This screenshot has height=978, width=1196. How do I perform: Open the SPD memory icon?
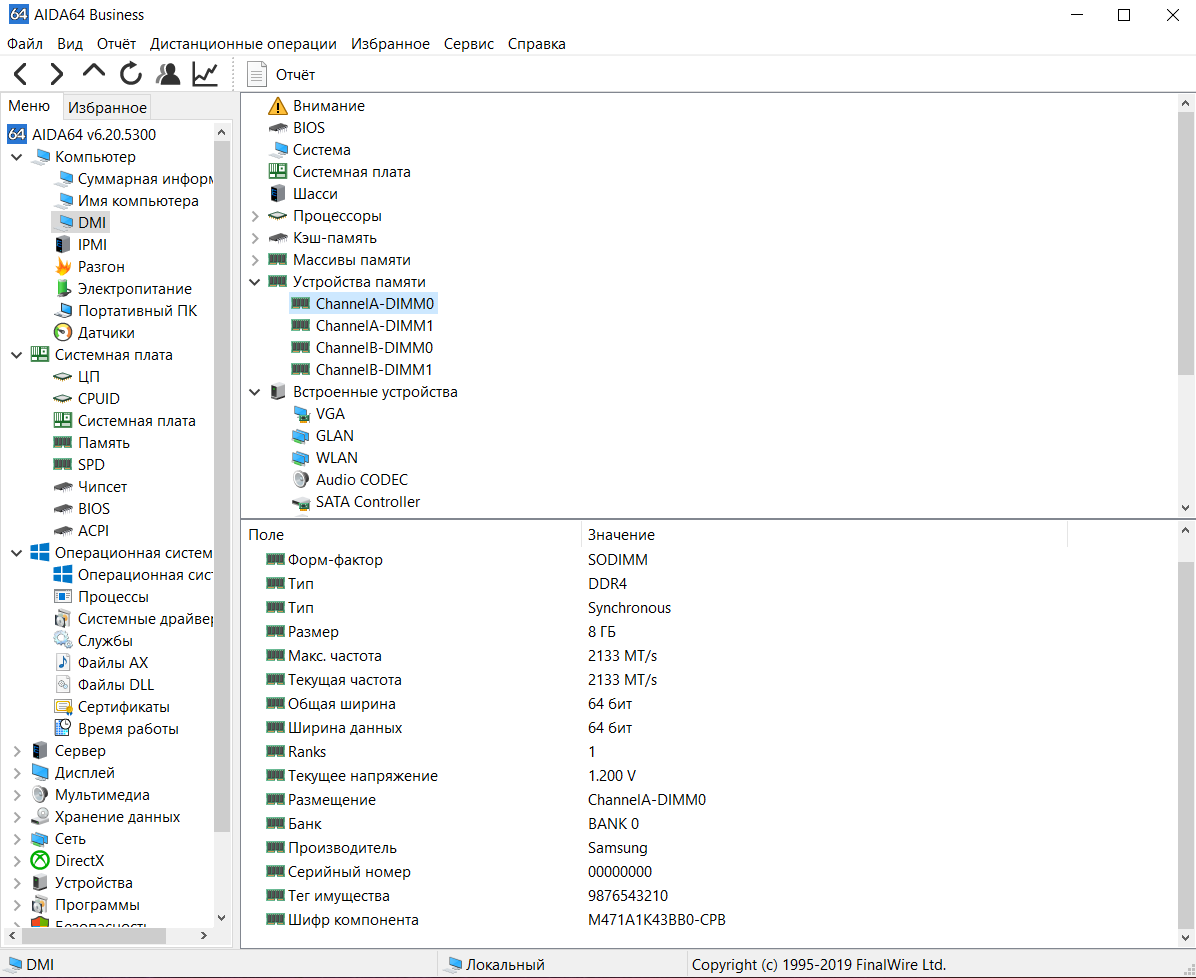click(63, 465)
